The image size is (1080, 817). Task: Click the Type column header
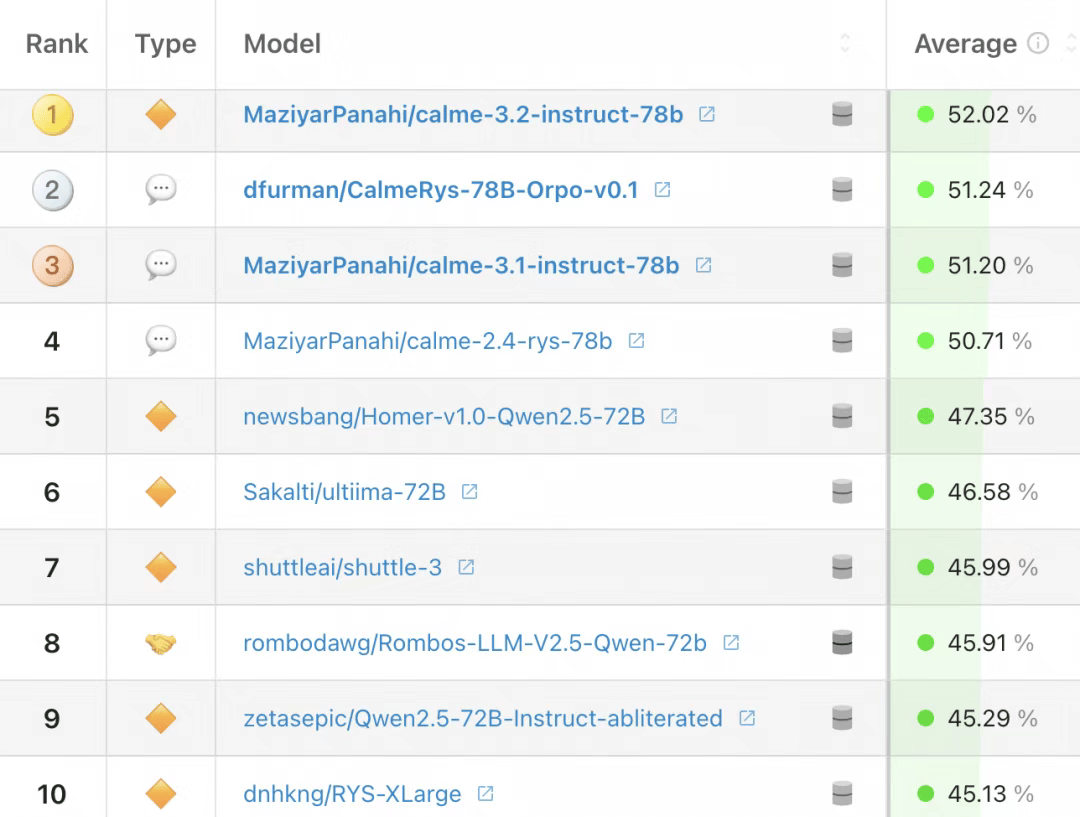coord(165,44)
